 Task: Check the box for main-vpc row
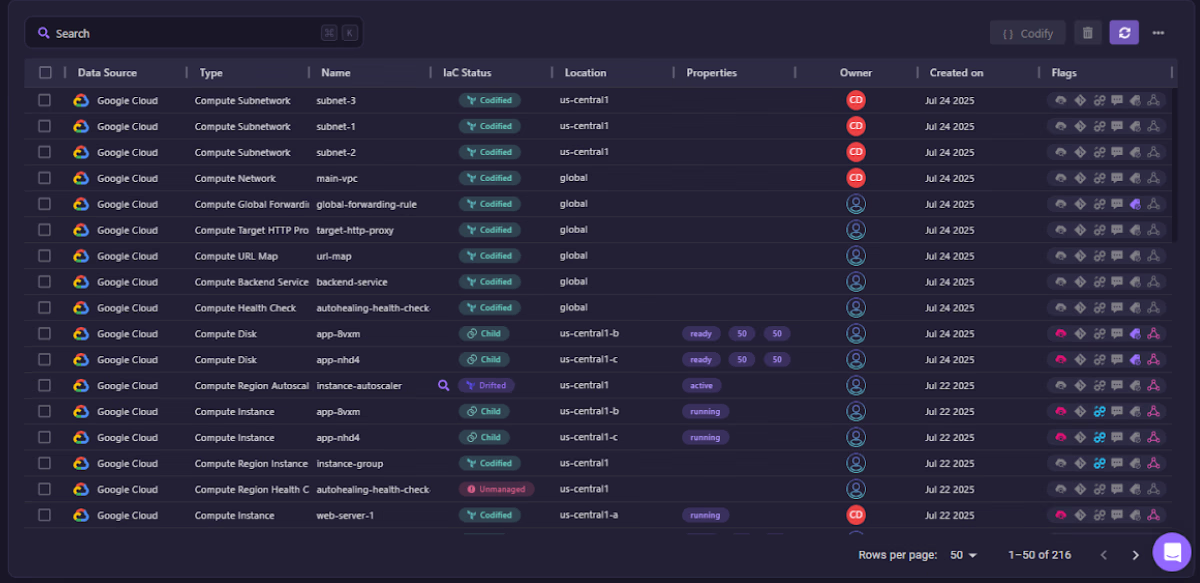point(44,178)
